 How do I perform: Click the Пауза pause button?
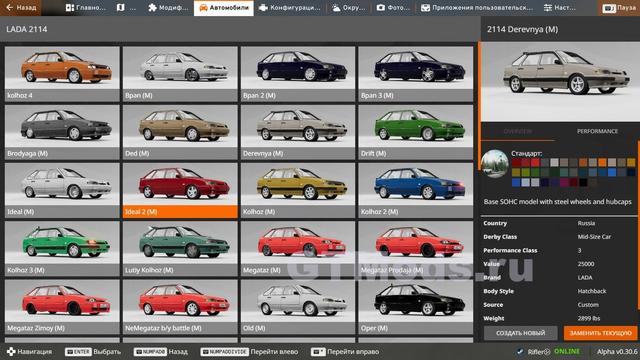click(x=620, y=8)
